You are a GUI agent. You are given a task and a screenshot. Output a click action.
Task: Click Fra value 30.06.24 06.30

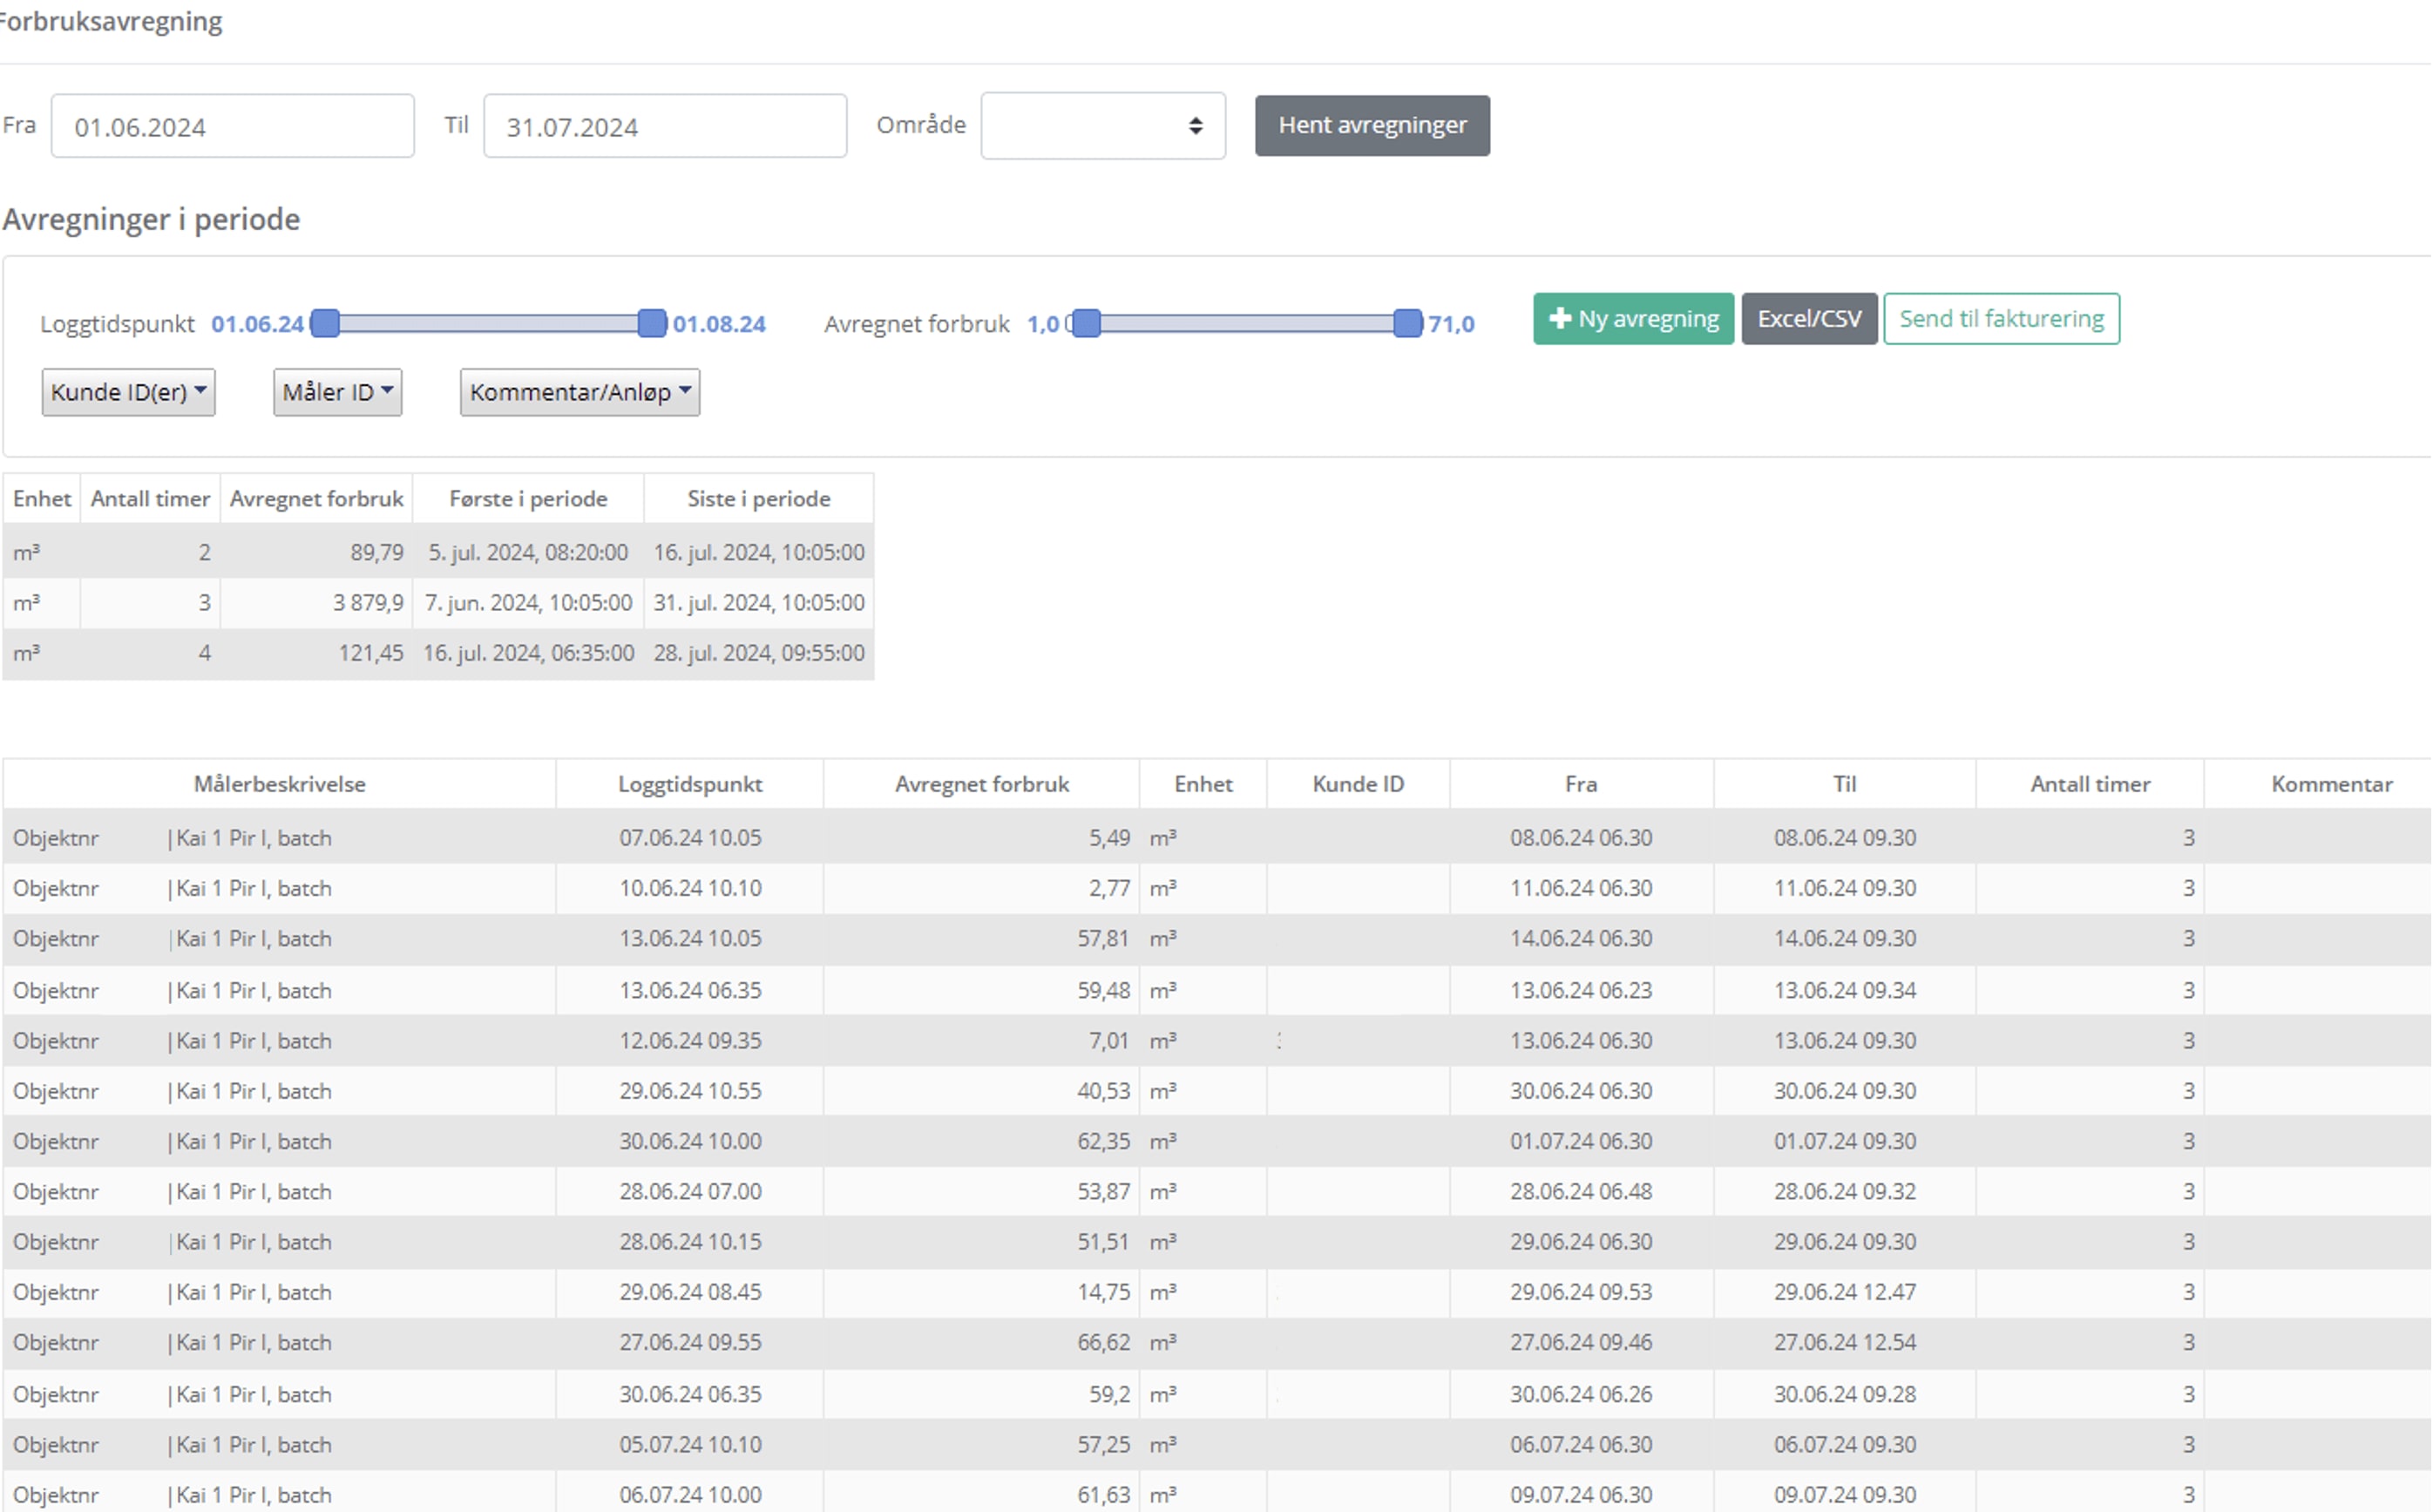point(1581,1091)
